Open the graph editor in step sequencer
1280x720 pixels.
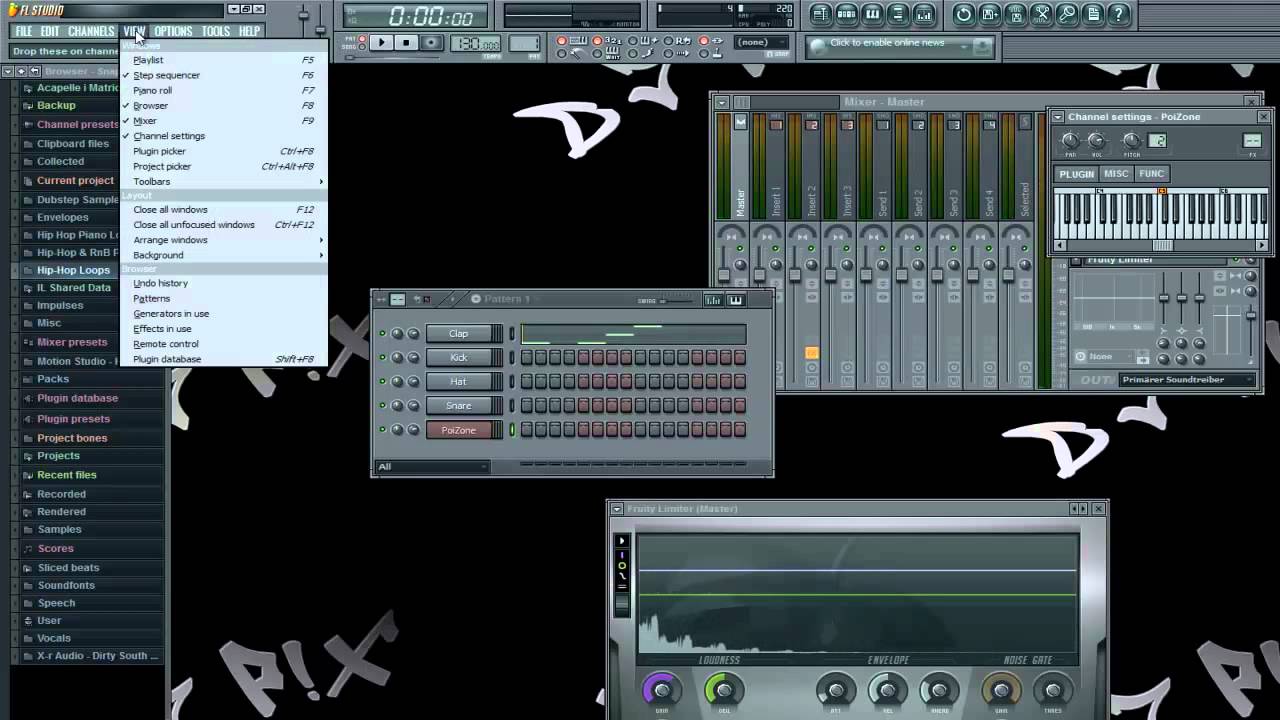[713, 299]
